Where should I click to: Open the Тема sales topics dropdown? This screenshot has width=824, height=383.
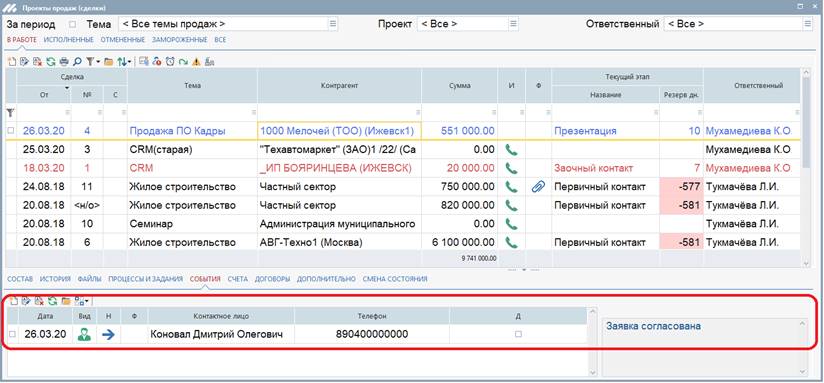point(333,24)
